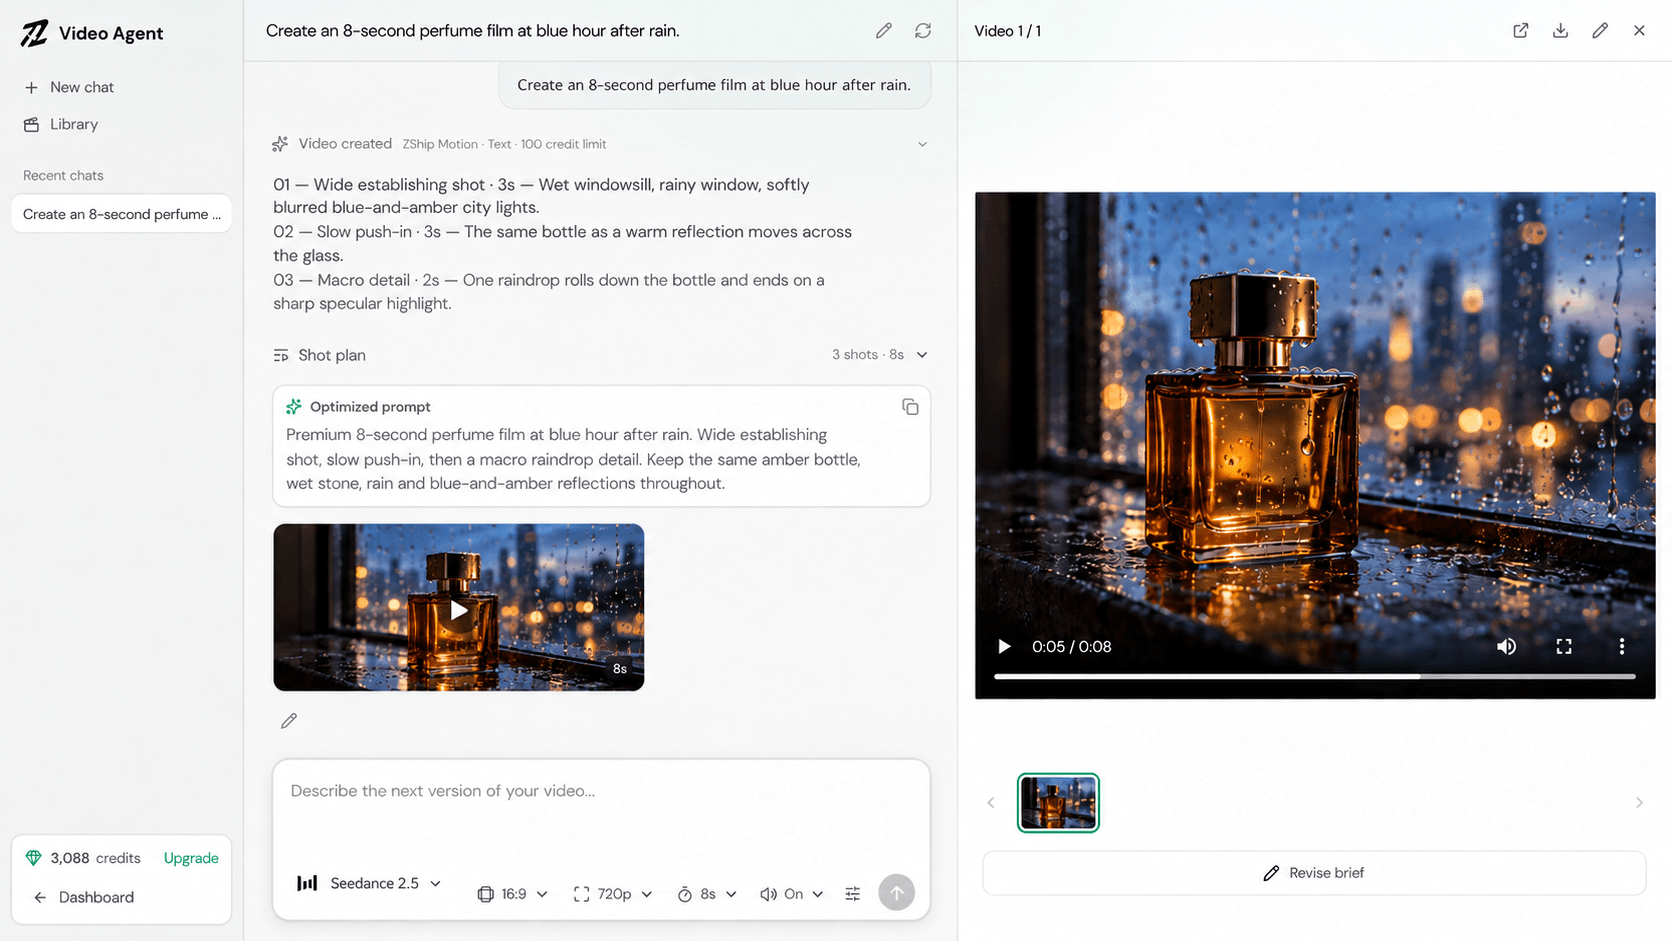
Task: Click the pencil icon below video thumbnail
Action: [x=289, y=721]
